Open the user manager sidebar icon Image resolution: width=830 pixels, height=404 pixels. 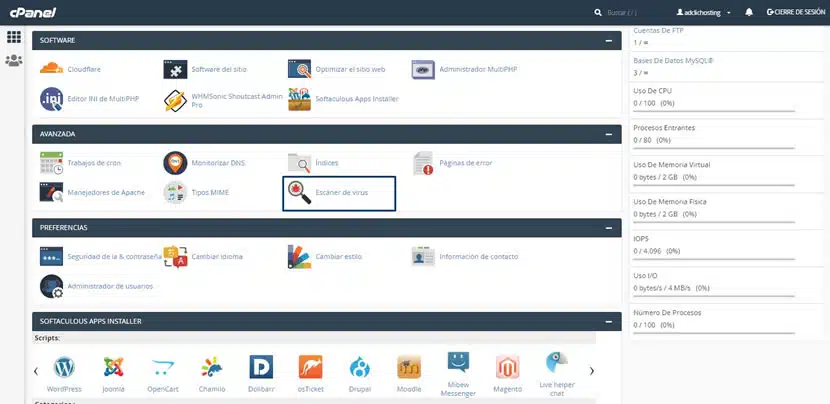(14, 61)
